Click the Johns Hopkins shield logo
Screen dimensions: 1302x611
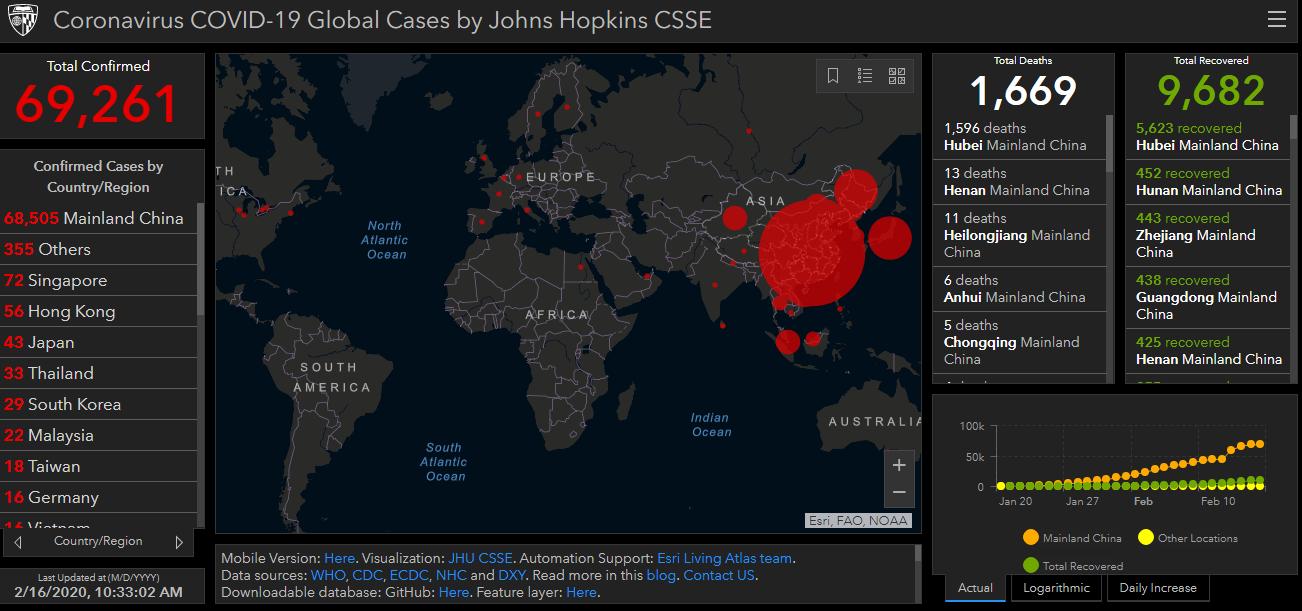click(x=22, y=21)
